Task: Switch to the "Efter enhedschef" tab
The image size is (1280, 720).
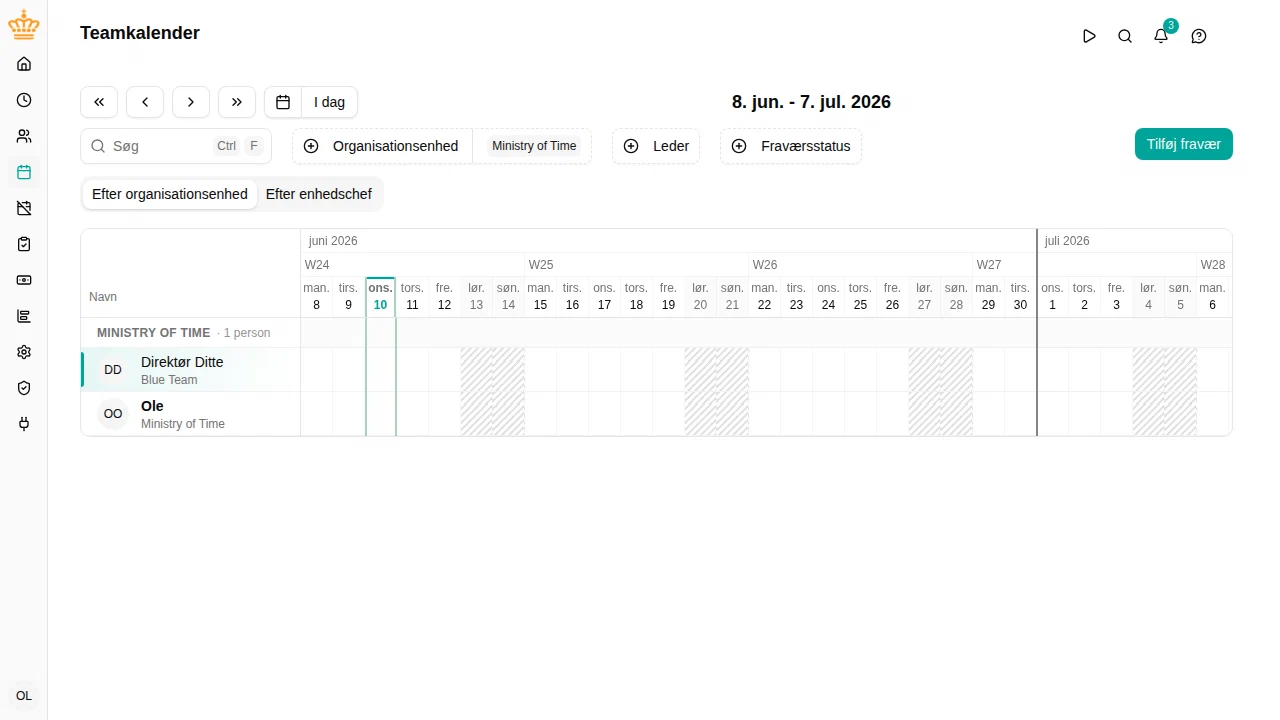Action: click(x=319, y=194)
